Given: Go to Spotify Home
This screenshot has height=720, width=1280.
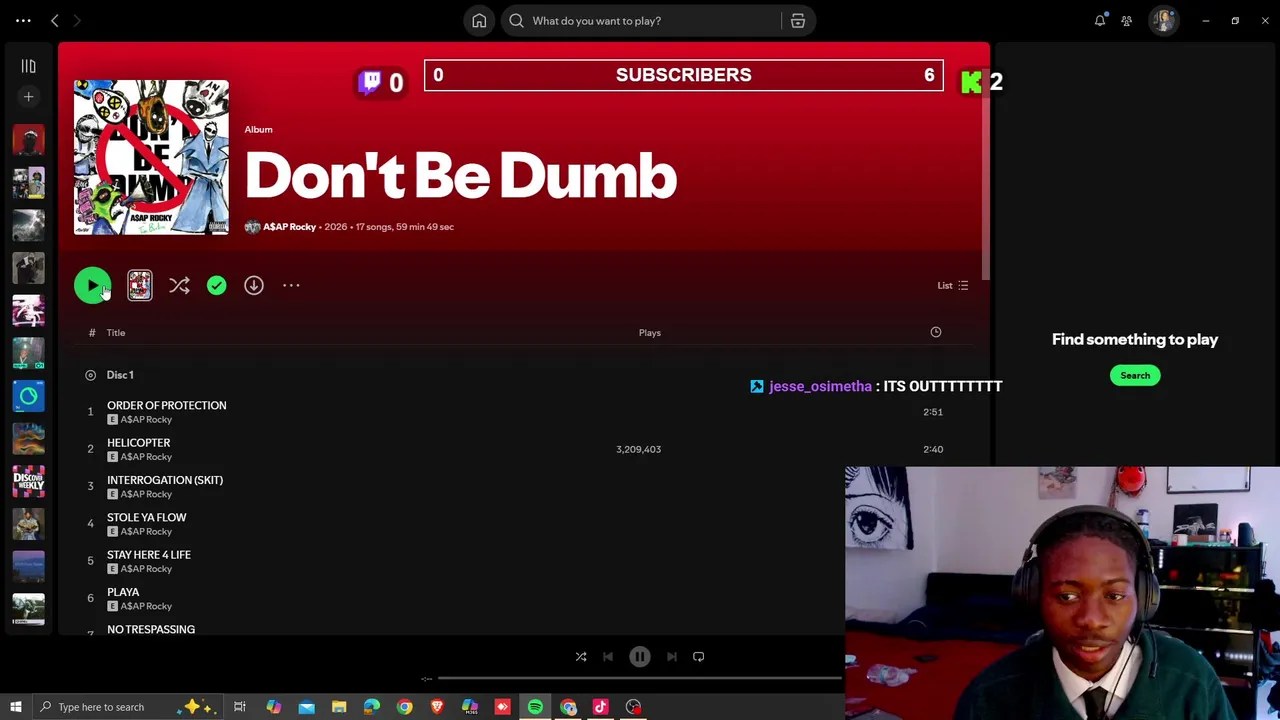Looking at the screenshot, I should tap(479, 21).
